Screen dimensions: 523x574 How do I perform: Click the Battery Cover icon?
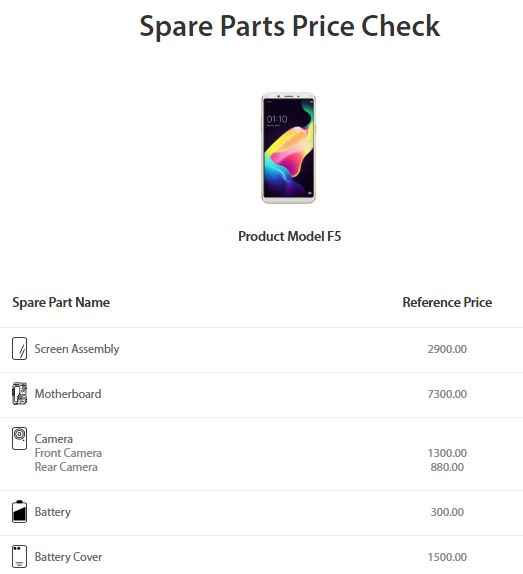19,556
